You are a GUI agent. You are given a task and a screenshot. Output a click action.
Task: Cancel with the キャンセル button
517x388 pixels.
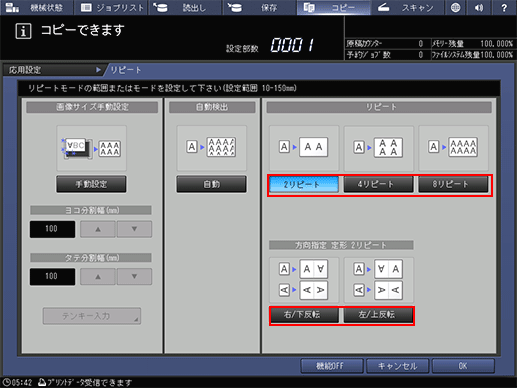pos(397,366)
